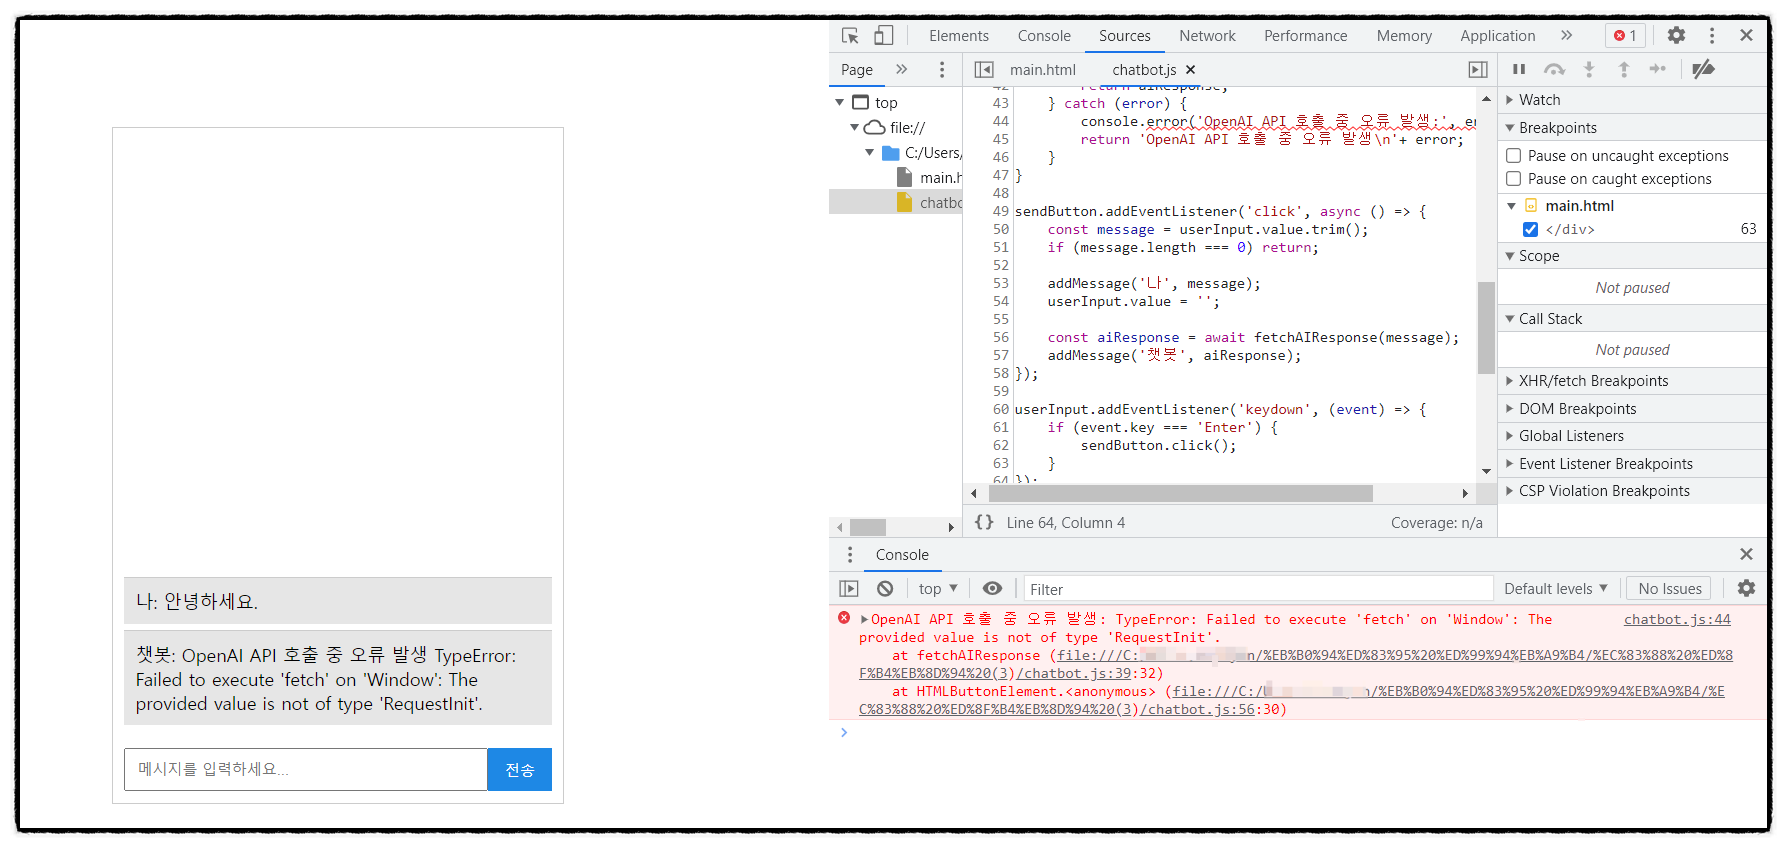Screen dimensions: 1787x848
Task: Create a live expression with the eye icon
Action: tap(992, 589)
